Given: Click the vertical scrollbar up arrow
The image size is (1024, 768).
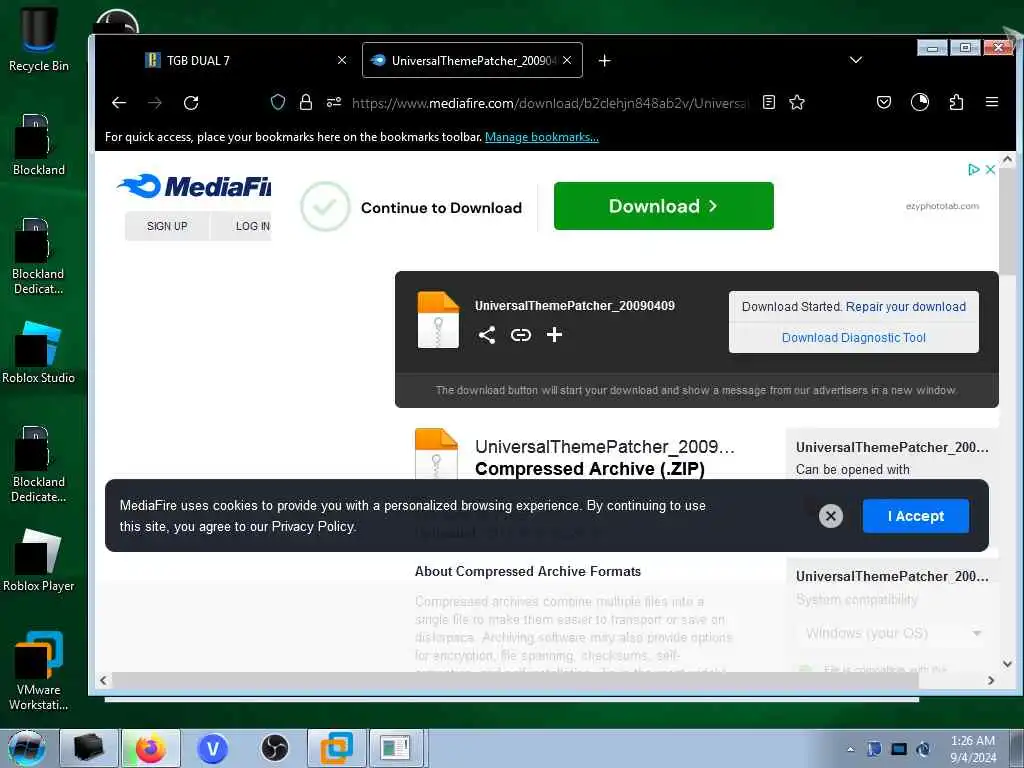Looking at the screenshot, I should (1007, 159).
